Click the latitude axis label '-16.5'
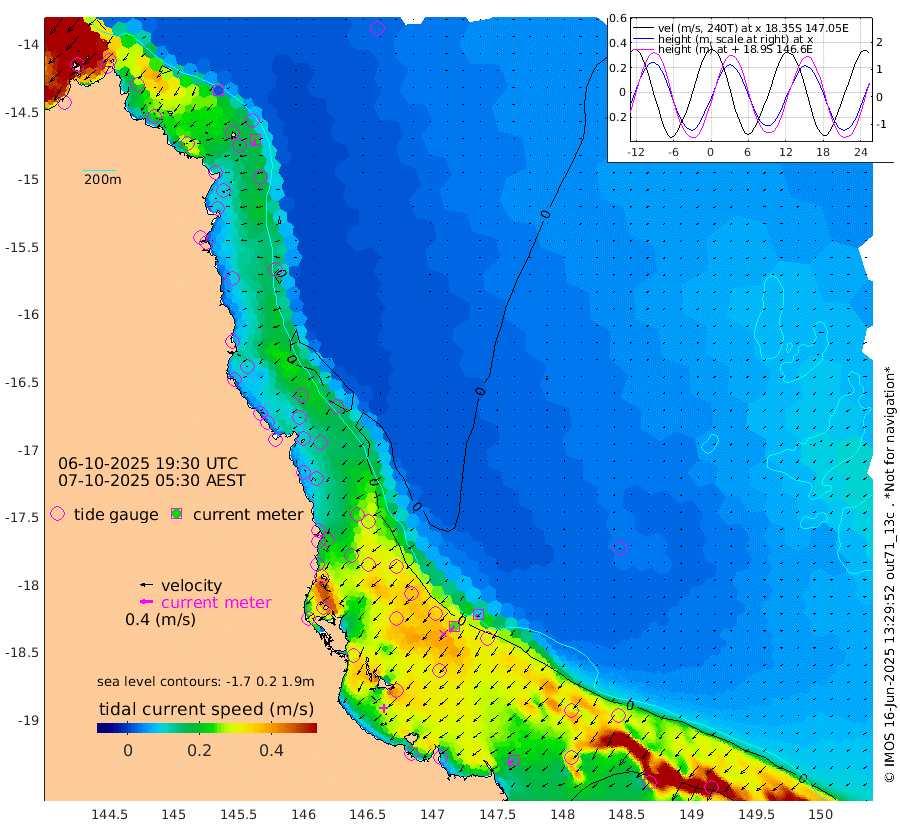Image resolution: width=900 pixels, height=834 pixels. tap(22, 382)
